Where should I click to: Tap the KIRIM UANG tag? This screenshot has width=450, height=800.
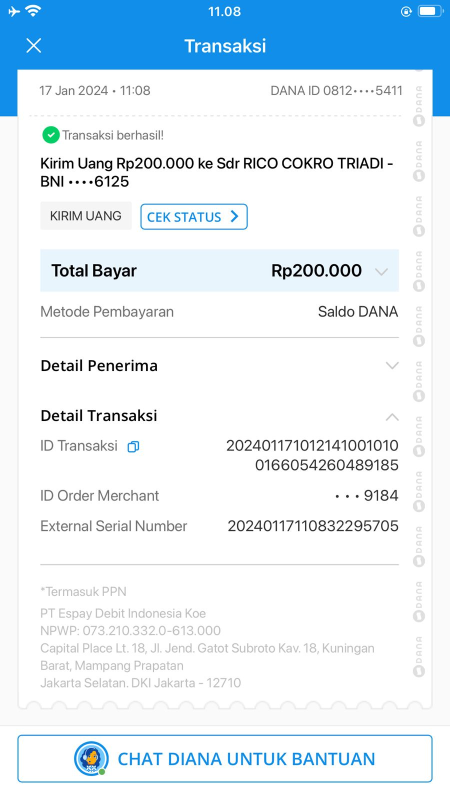86,216
